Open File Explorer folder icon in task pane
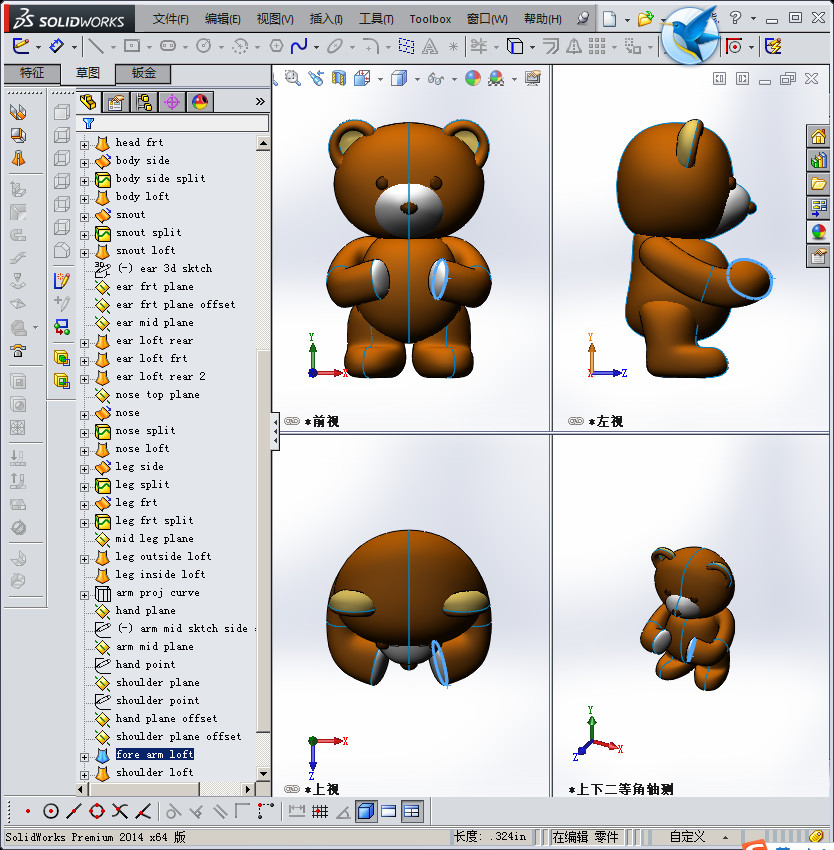The image size is (834, 850). pos(818,184)
